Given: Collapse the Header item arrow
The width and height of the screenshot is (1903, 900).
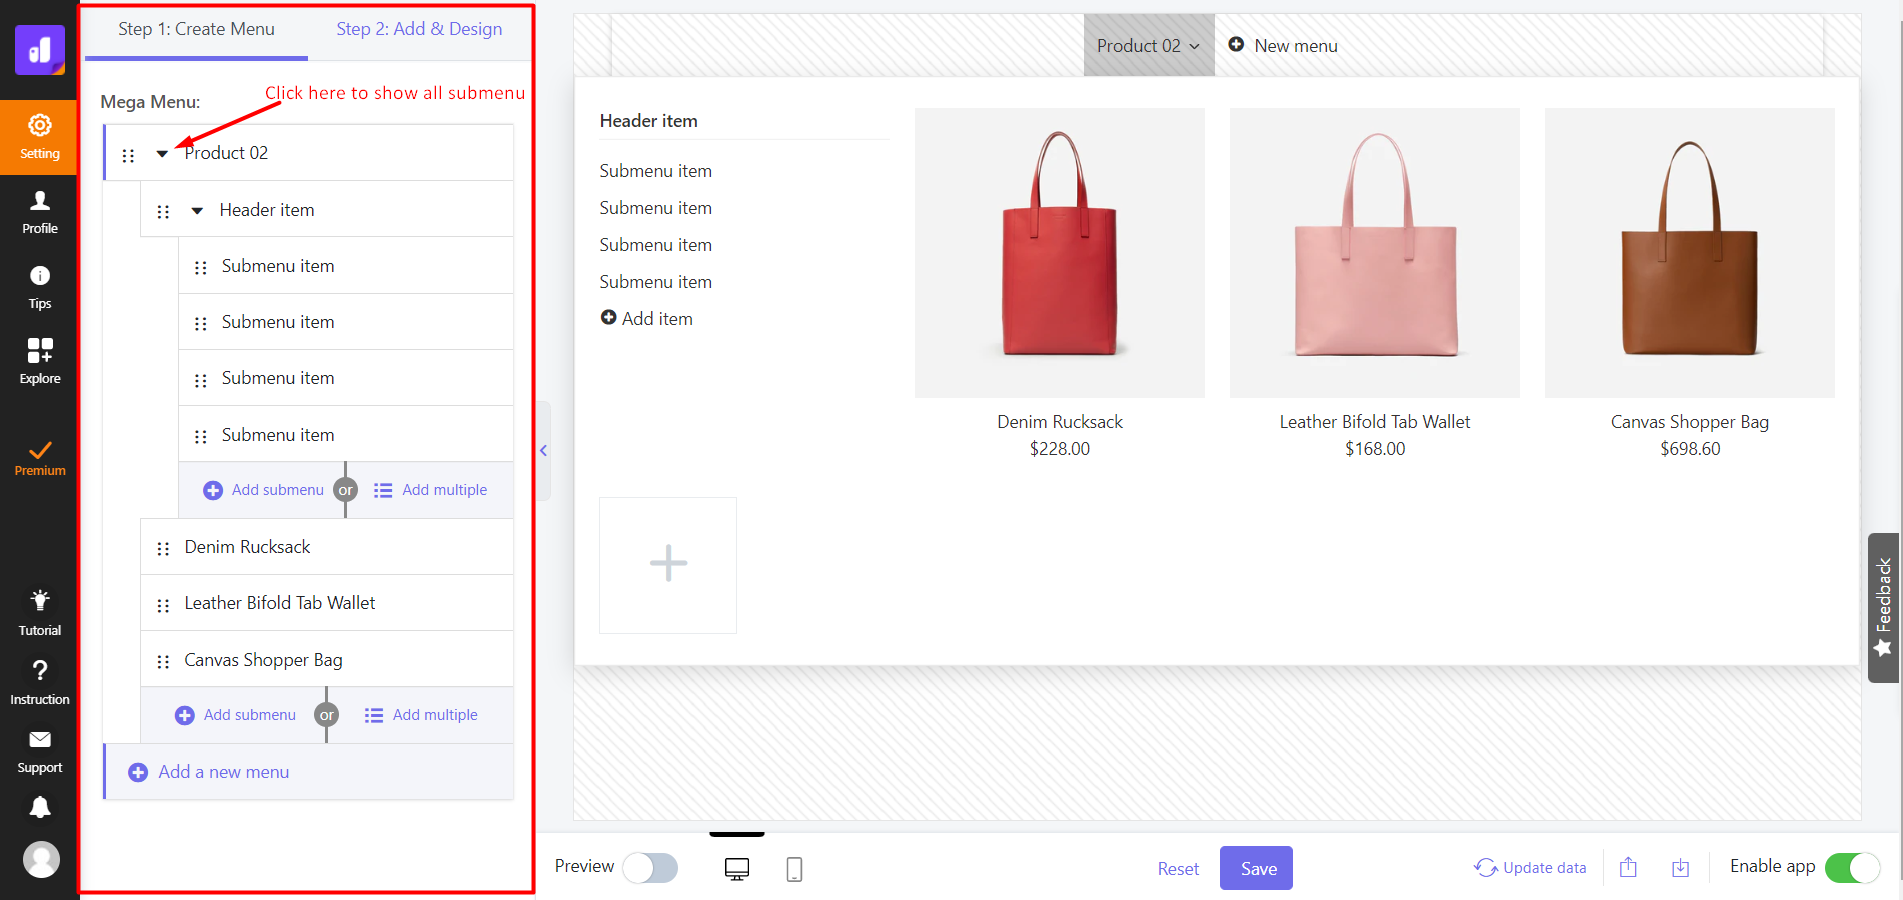Looking at the screenshot, I should [197, 211].
